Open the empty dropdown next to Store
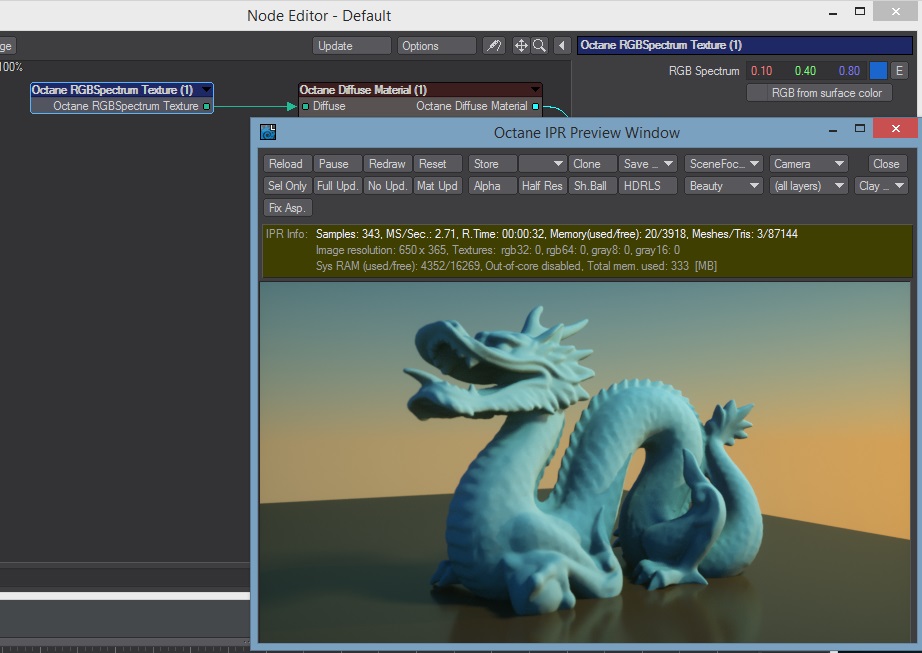The height and width of the screenshot is (653, 922). [543, 164]
